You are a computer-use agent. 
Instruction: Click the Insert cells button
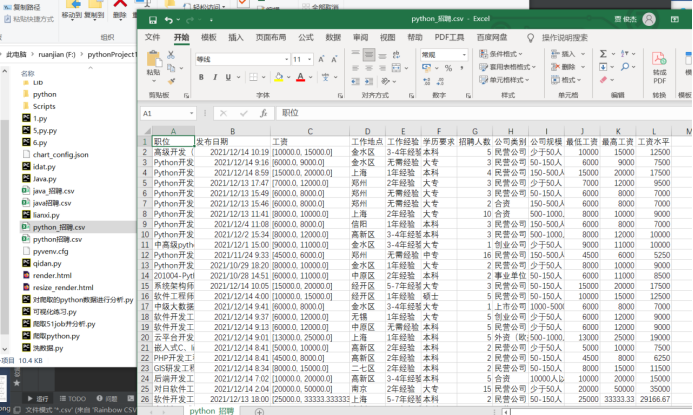568,54
